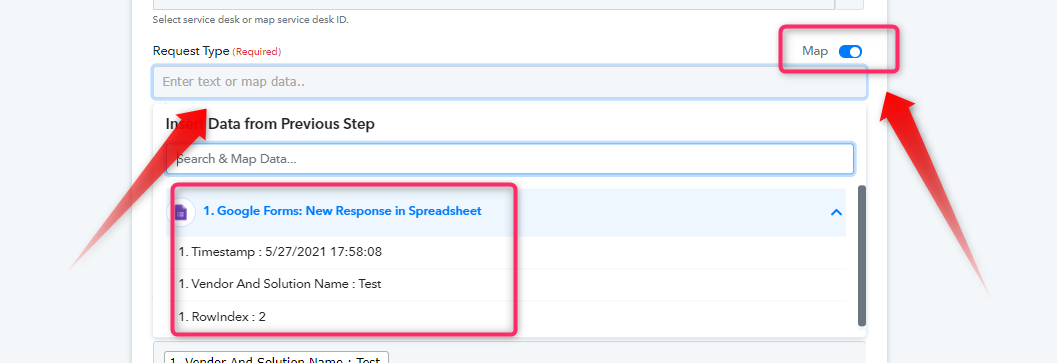The height and width of the screenshot is (363, 1057).
Task: Choose the RowIndex : 2 entry
Action: point(222,316)
